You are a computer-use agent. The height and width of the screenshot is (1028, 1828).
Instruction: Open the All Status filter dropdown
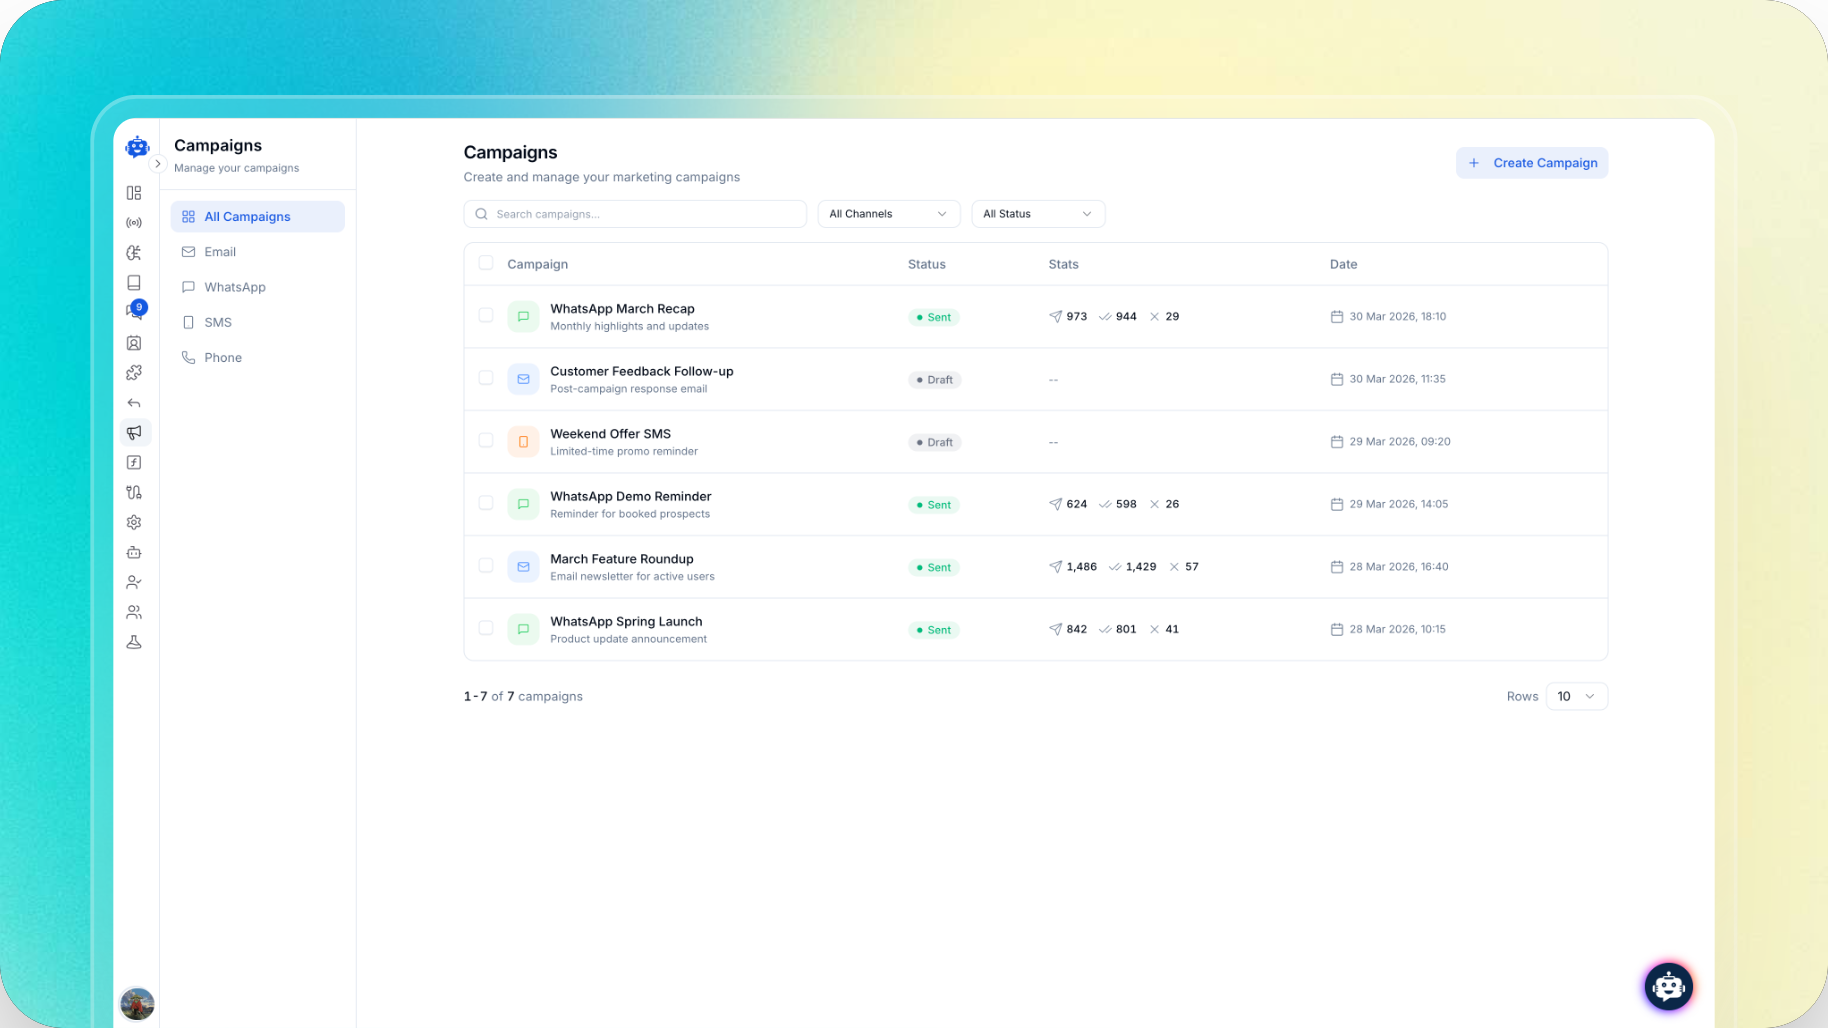tap(1037, 214)
